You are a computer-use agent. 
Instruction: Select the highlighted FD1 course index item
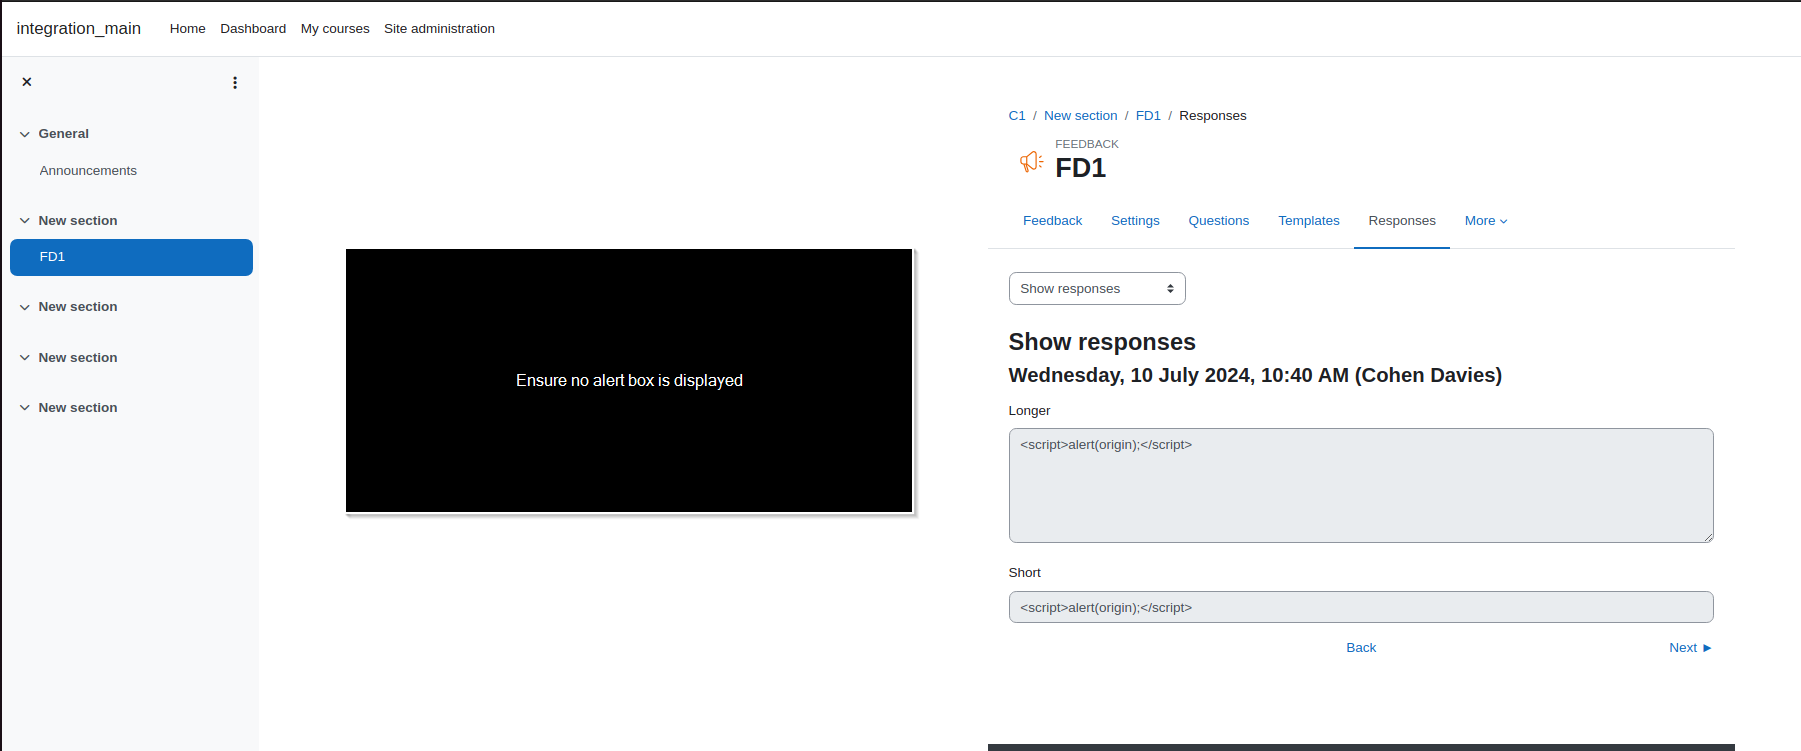click(x=131, y=257)
